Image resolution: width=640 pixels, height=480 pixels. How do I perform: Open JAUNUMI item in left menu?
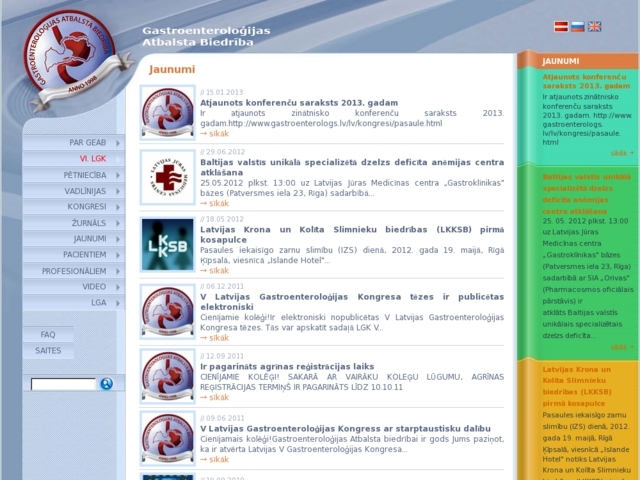pyautogui.click(x=74, y=238)
